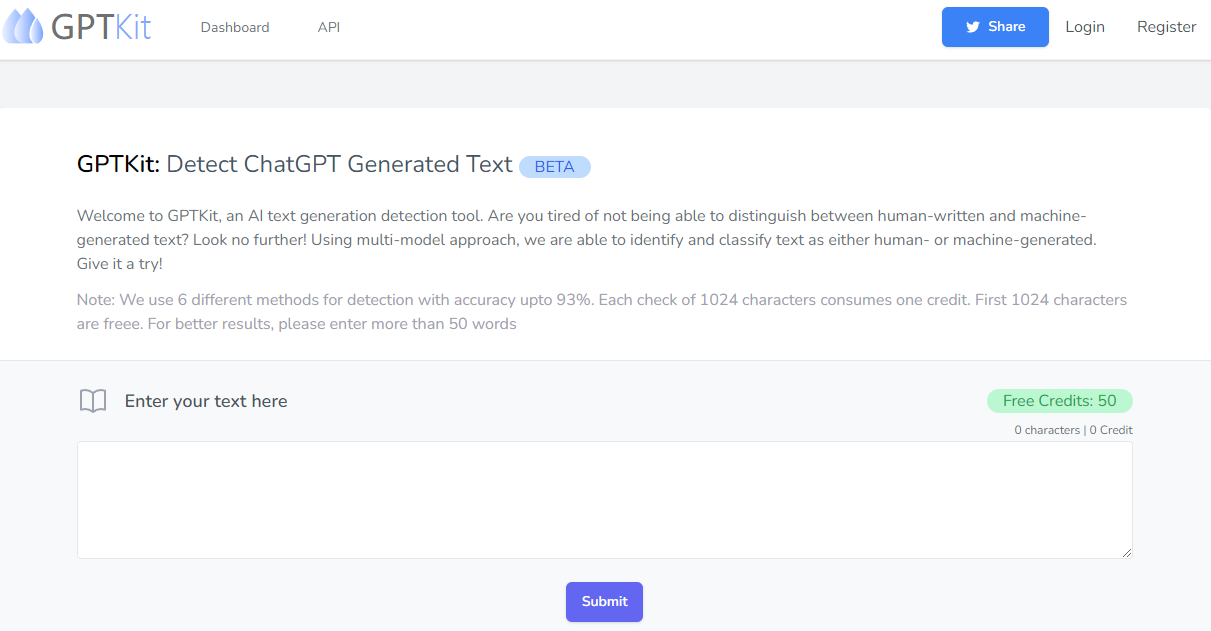This screenshot has width=1211, height=631.
Task: Click the GPTKit wordmark text
Action: tap(103, 26)
